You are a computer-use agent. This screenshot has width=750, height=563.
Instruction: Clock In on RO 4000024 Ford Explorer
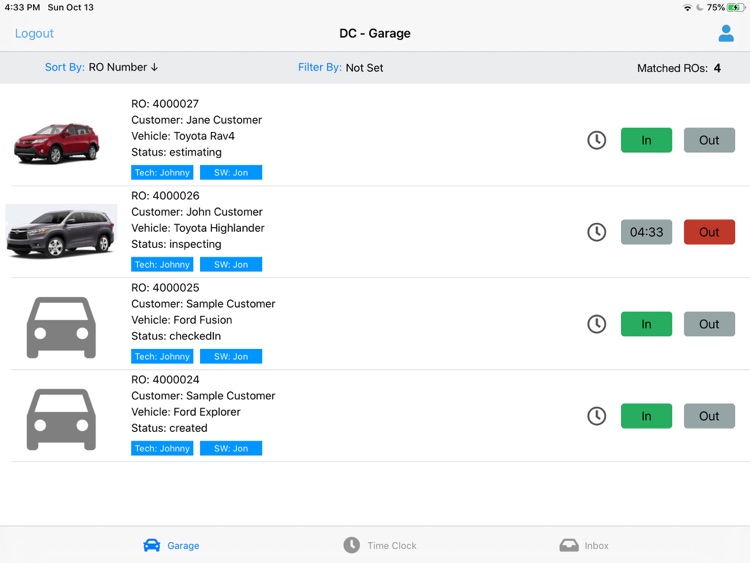click(x=646, y=416)
